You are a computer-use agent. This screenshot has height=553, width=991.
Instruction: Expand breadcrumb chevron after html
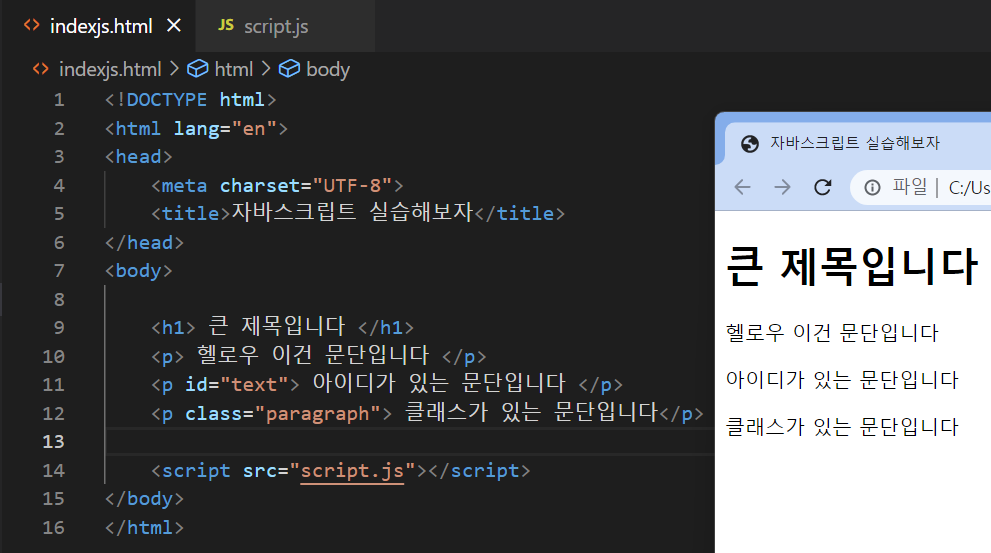coord(266,68)
